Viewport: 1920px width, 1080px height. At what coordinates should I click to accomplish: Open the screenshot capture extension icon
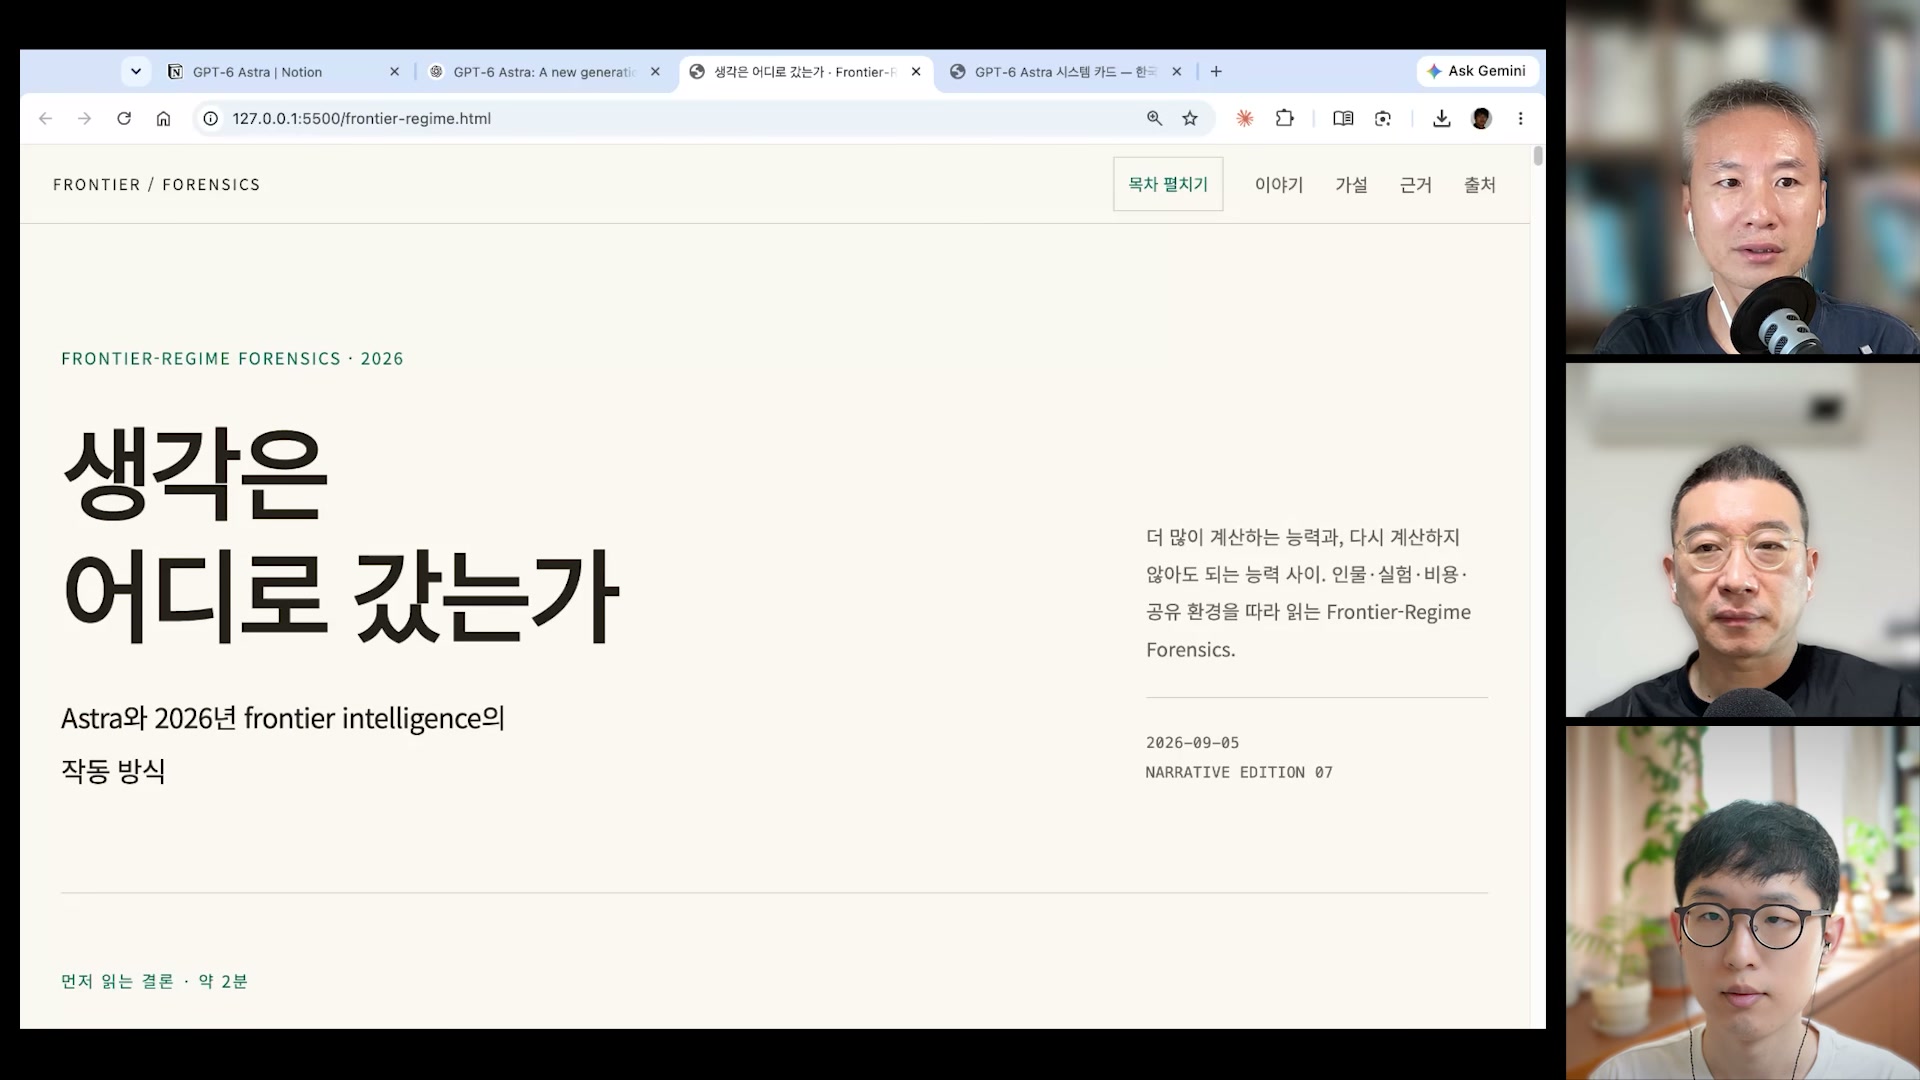click(1383, 118)
